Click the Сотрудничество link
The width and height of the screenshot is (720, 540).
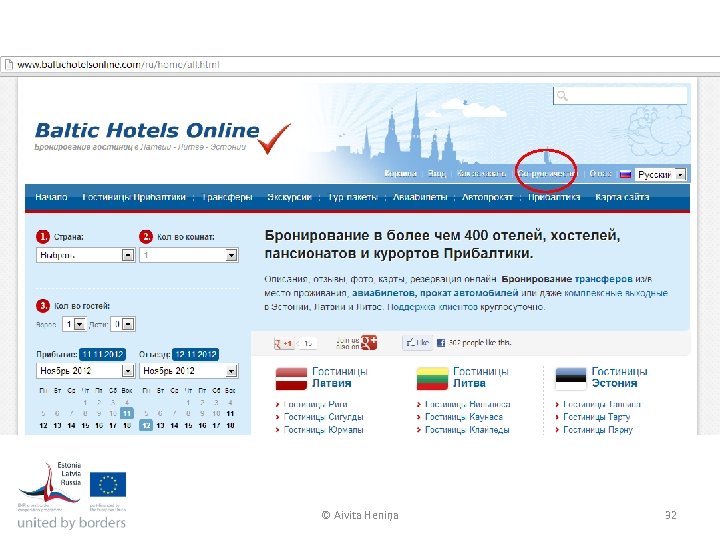(546, 174)
